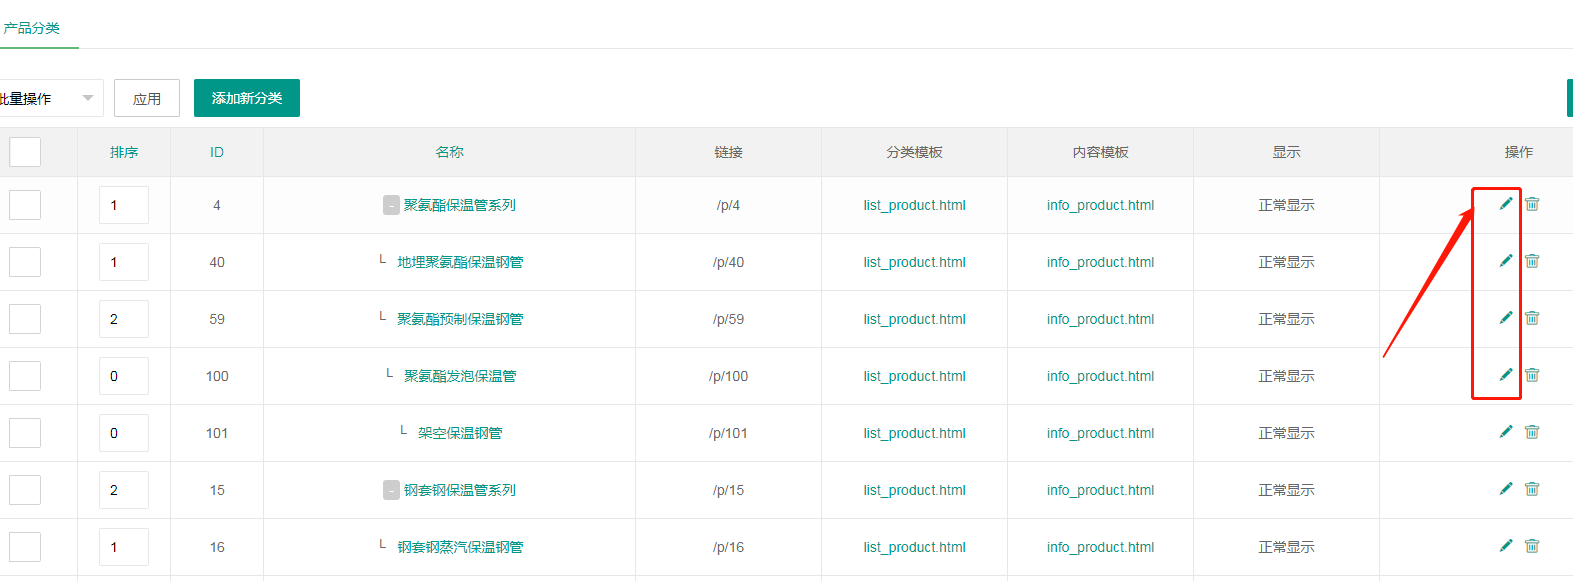1573x581 pixels.
Task: Open the 地埋聚氨酯保温钢管 category link
Action: coord(460,262)
